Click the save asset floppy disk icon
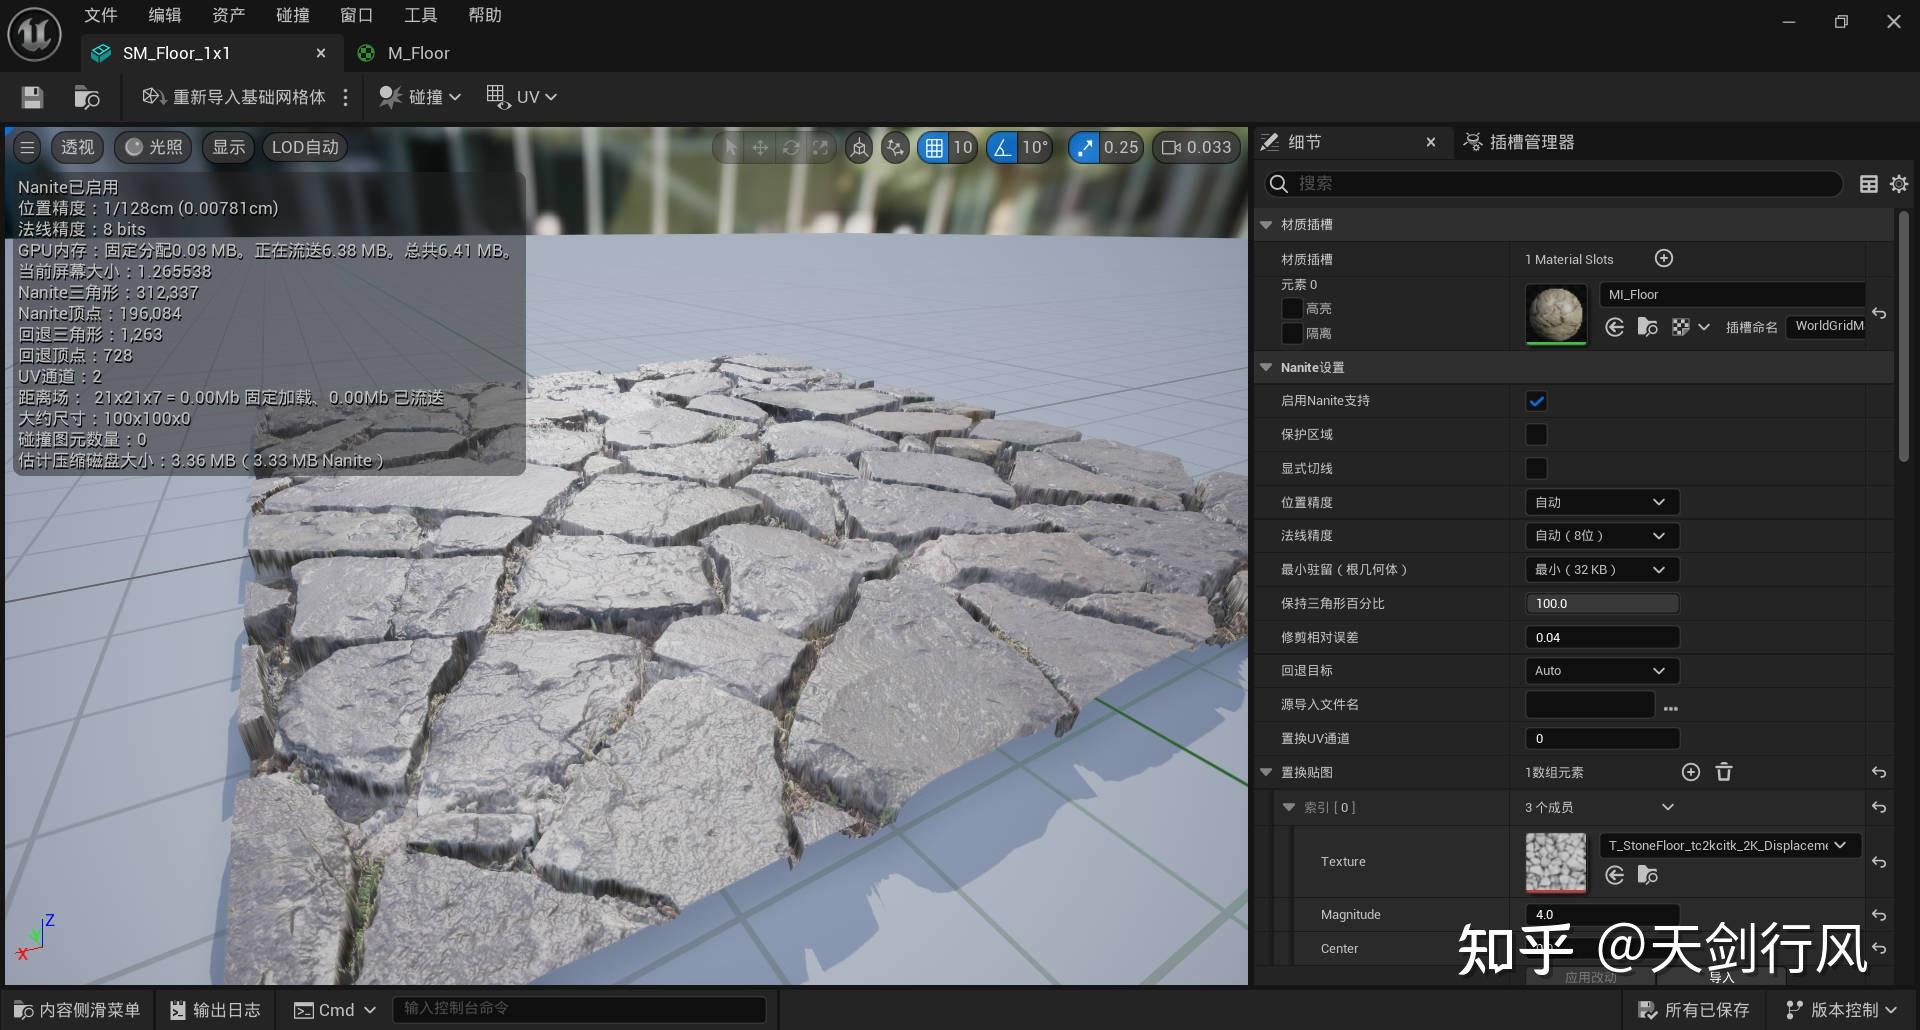Screen dimensions: 1920x1030 (x=32, y=97)
